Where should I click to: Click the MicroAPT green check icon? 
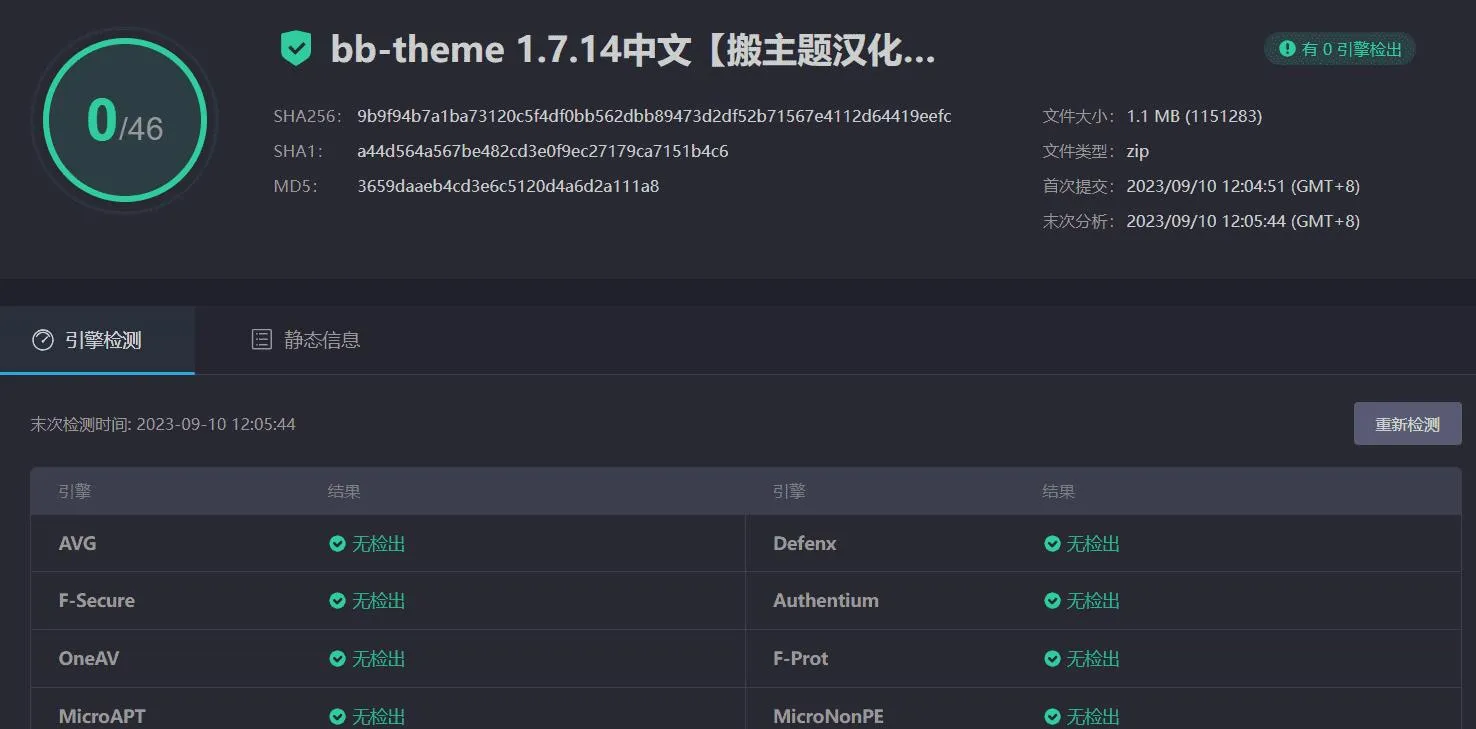tap(337, 717)
